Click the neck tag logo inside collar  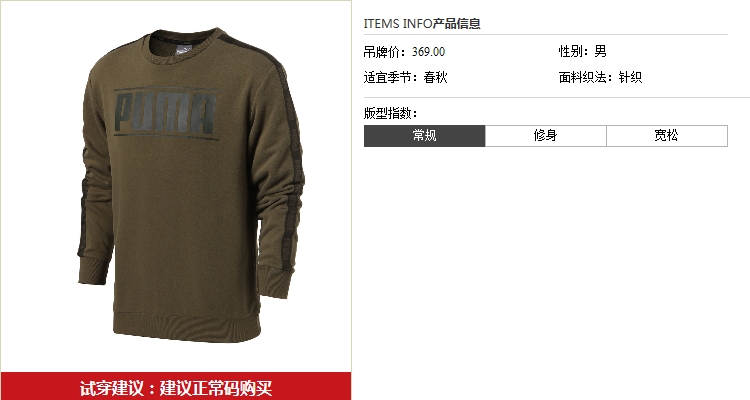183,49
